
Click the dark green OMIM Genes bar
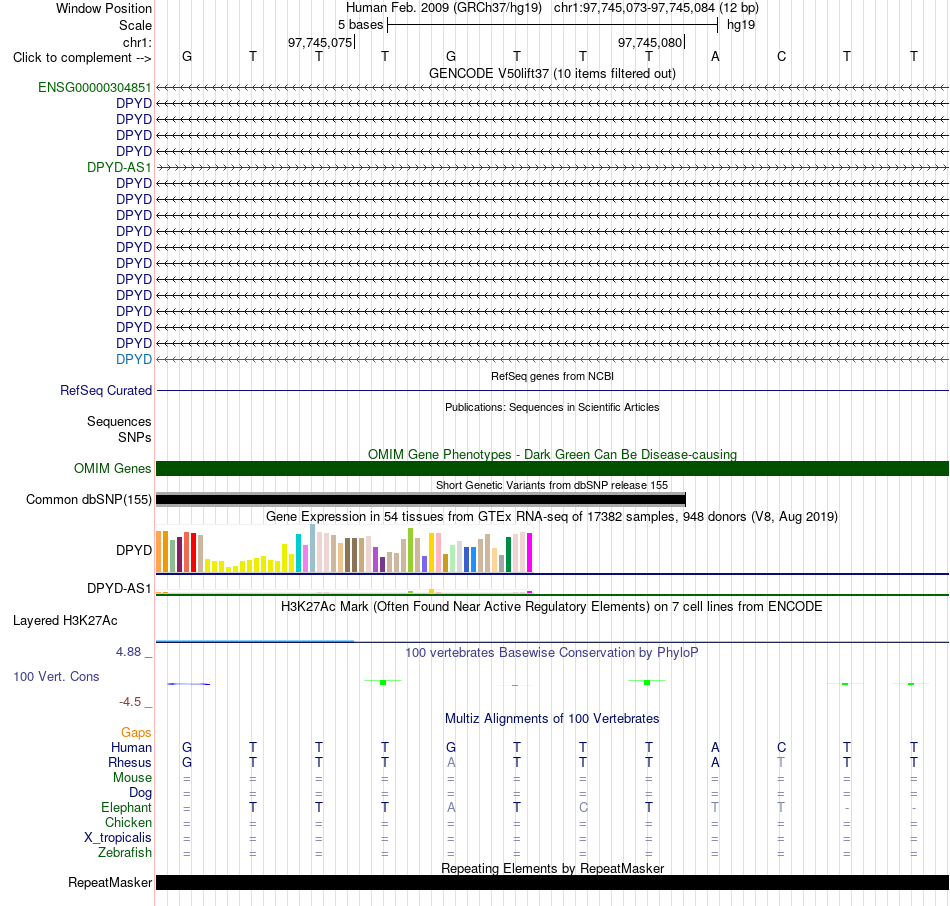[x=552, y=468]
